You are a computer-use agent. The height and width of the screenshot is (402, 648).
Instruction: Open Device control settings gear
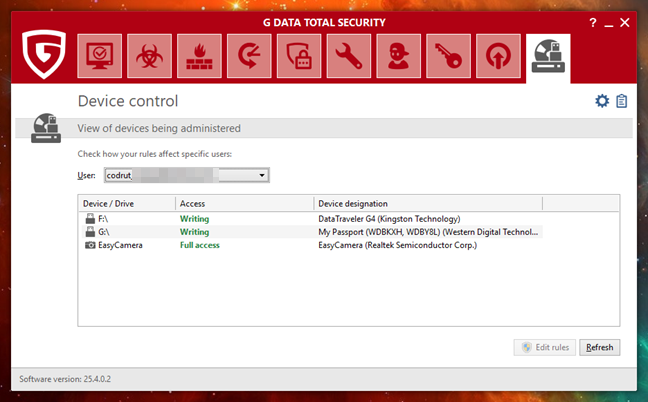coord(602,101)
